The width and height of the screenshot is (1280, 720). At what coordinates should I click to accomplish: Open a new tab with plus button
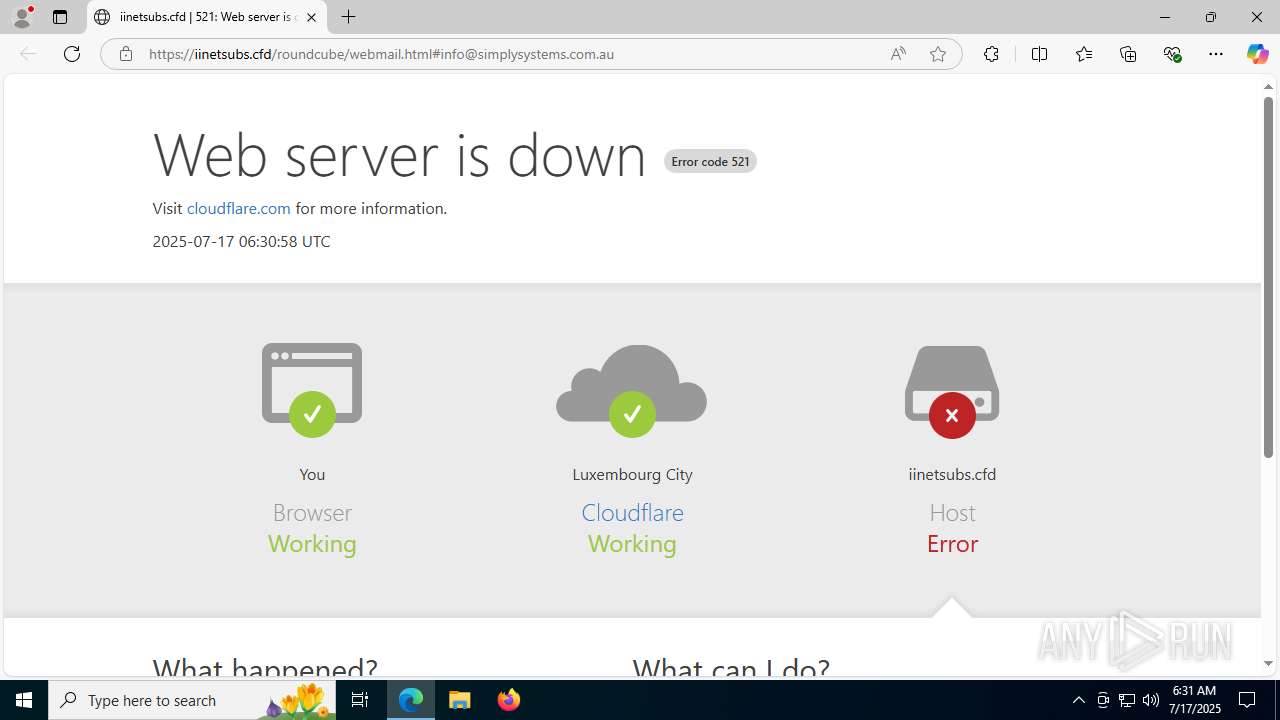348,17
